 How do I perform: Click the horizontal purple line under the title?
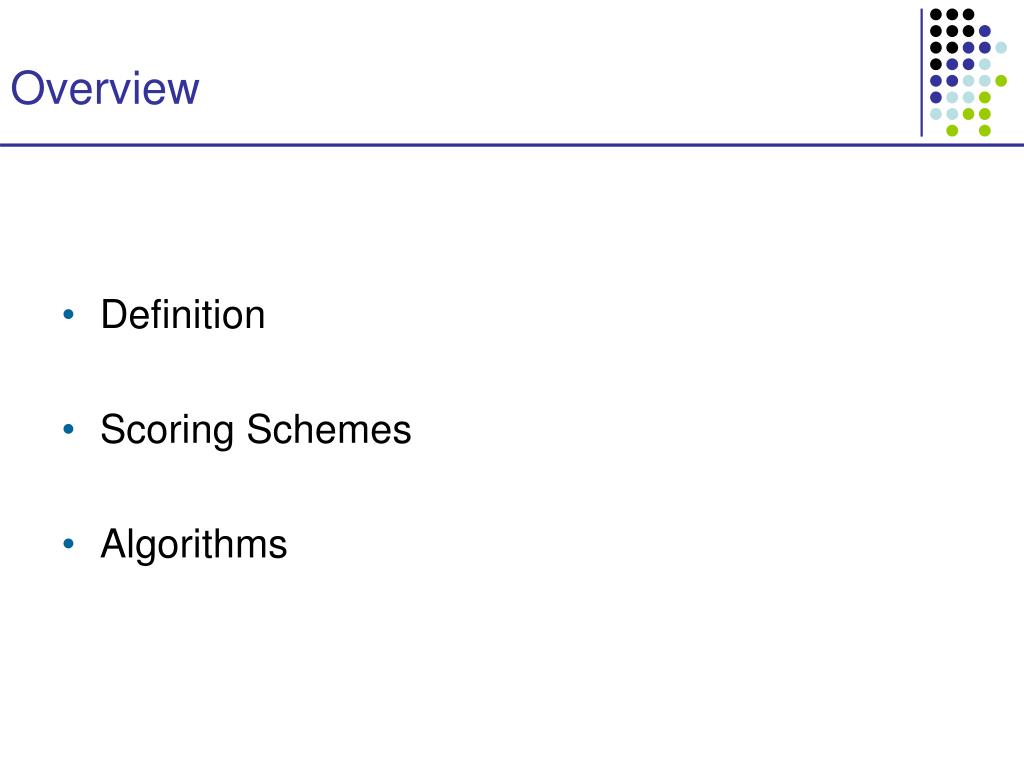coord(512,145)
